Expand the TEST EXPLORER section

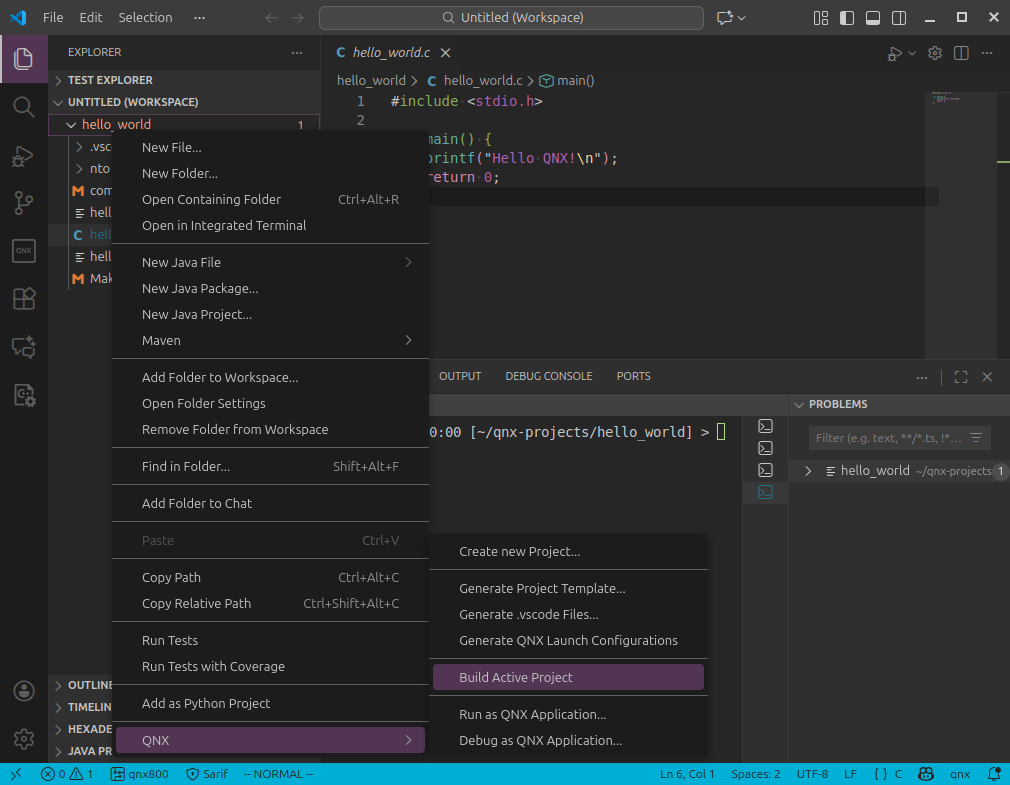(x=110, y=80)
